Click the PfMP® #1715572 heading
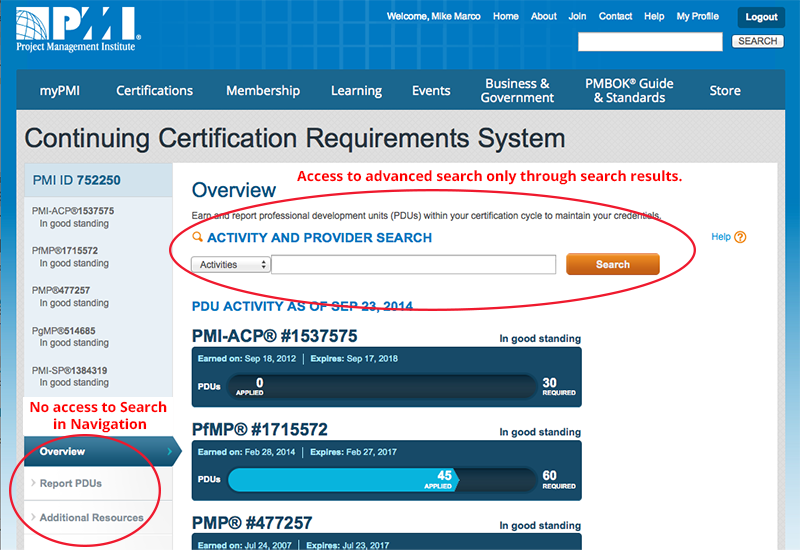 pyautogui.click(x=260, y=430)
